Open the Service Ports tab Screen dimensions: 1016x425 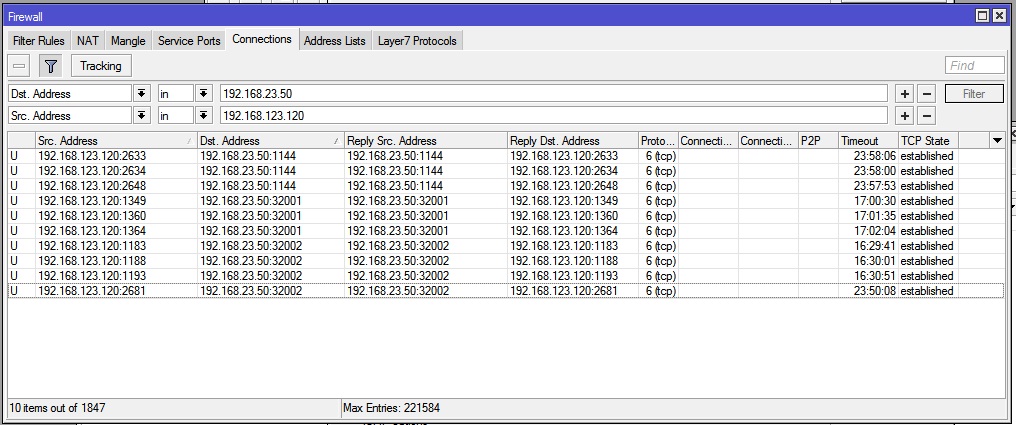[x=189, y=41]
